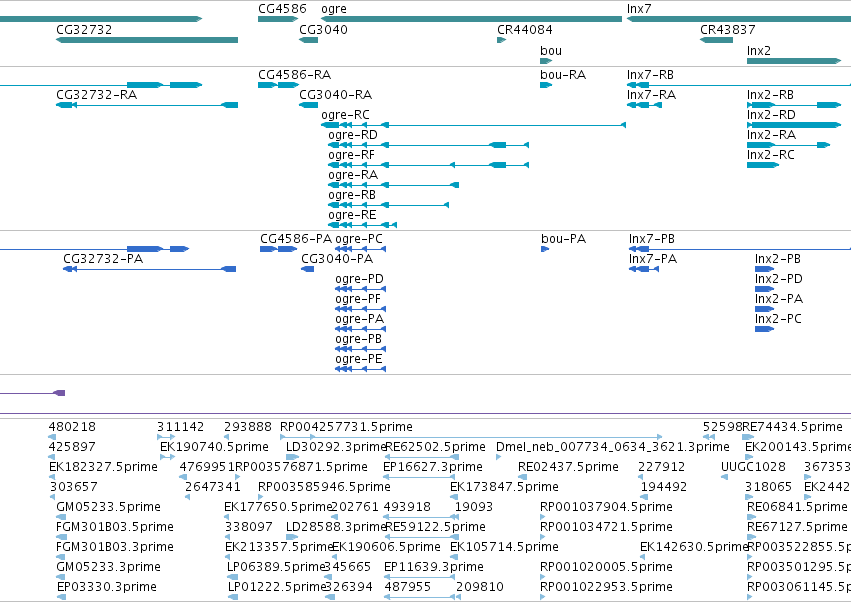The image size is (851, 602).
Task: Select the Inx7-PA protein
Action: point(644,269)
